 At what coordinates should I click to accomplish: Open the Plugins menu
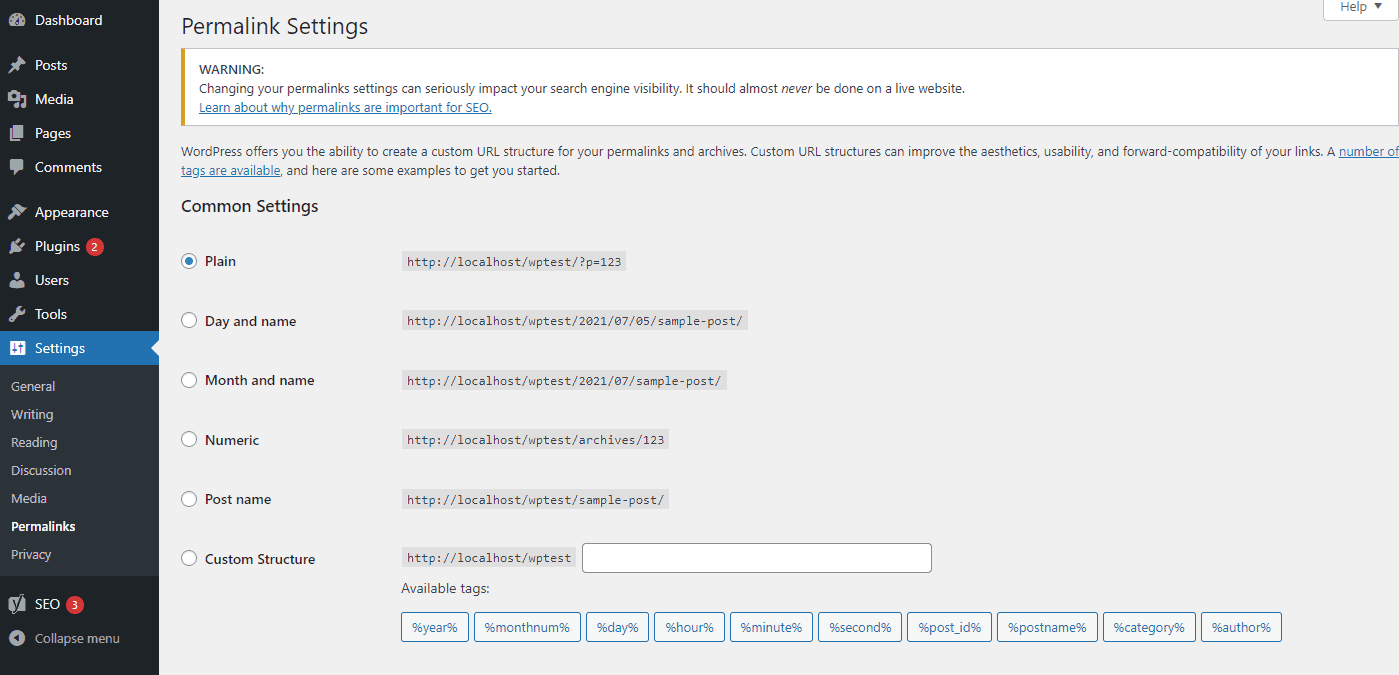click(79, 246)
